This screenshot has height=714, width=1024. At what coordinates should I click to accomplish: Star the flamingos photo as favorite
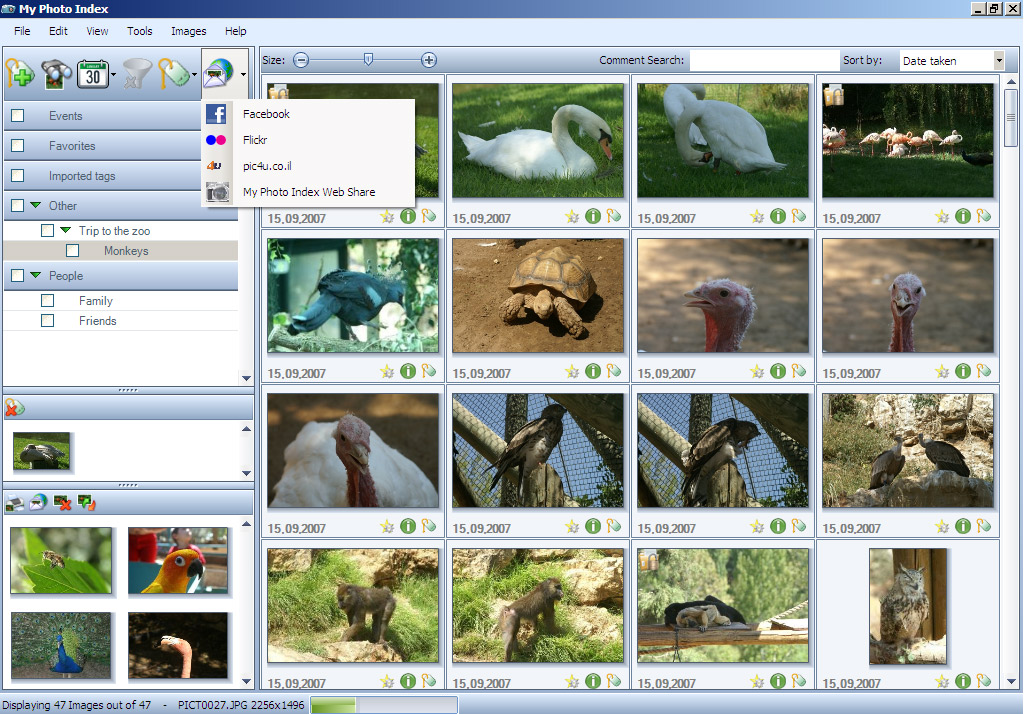(942, 216)
